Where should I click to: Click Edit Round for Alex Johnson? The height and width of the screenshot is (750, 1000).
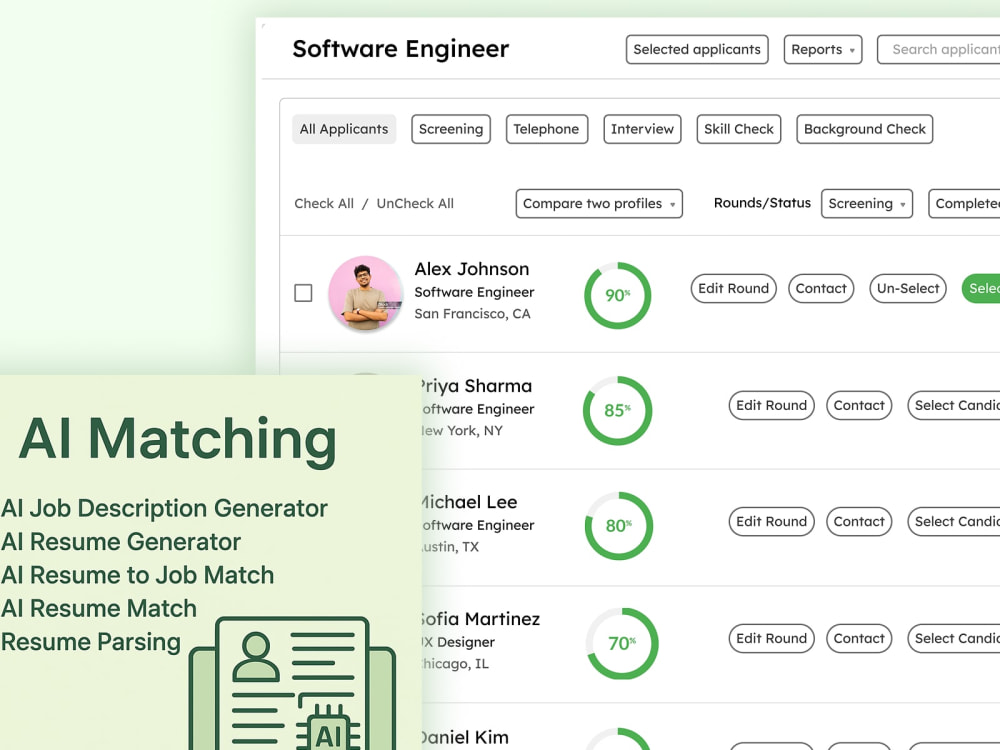coord(733,288)
